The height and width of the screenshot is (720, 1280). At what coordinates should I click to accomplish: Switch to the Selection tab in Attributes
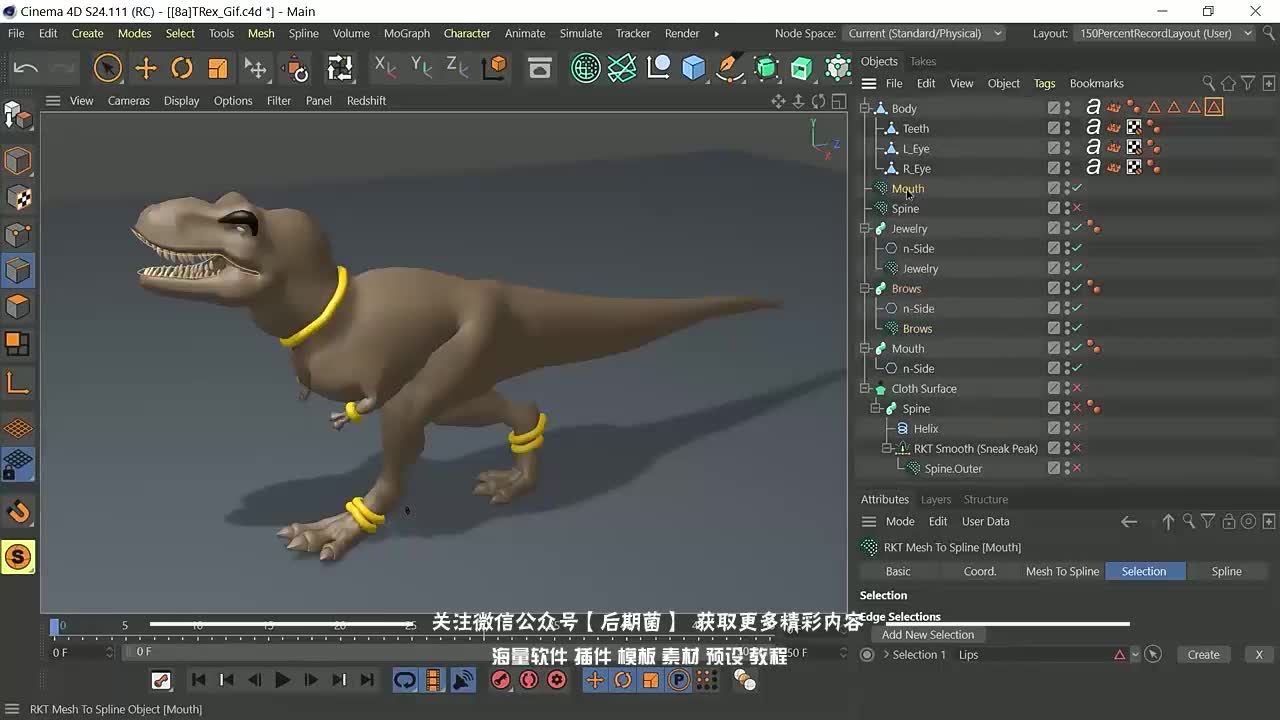[1145, 571]
